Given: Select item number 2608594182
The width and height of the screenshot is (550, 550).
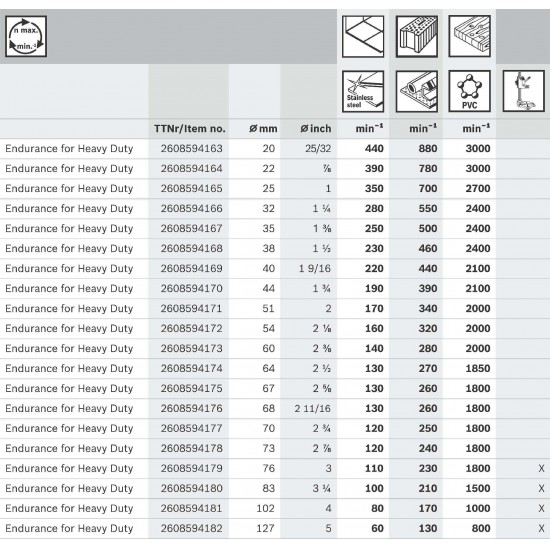Looking at the screenshot, I should [x=192, y=528].
